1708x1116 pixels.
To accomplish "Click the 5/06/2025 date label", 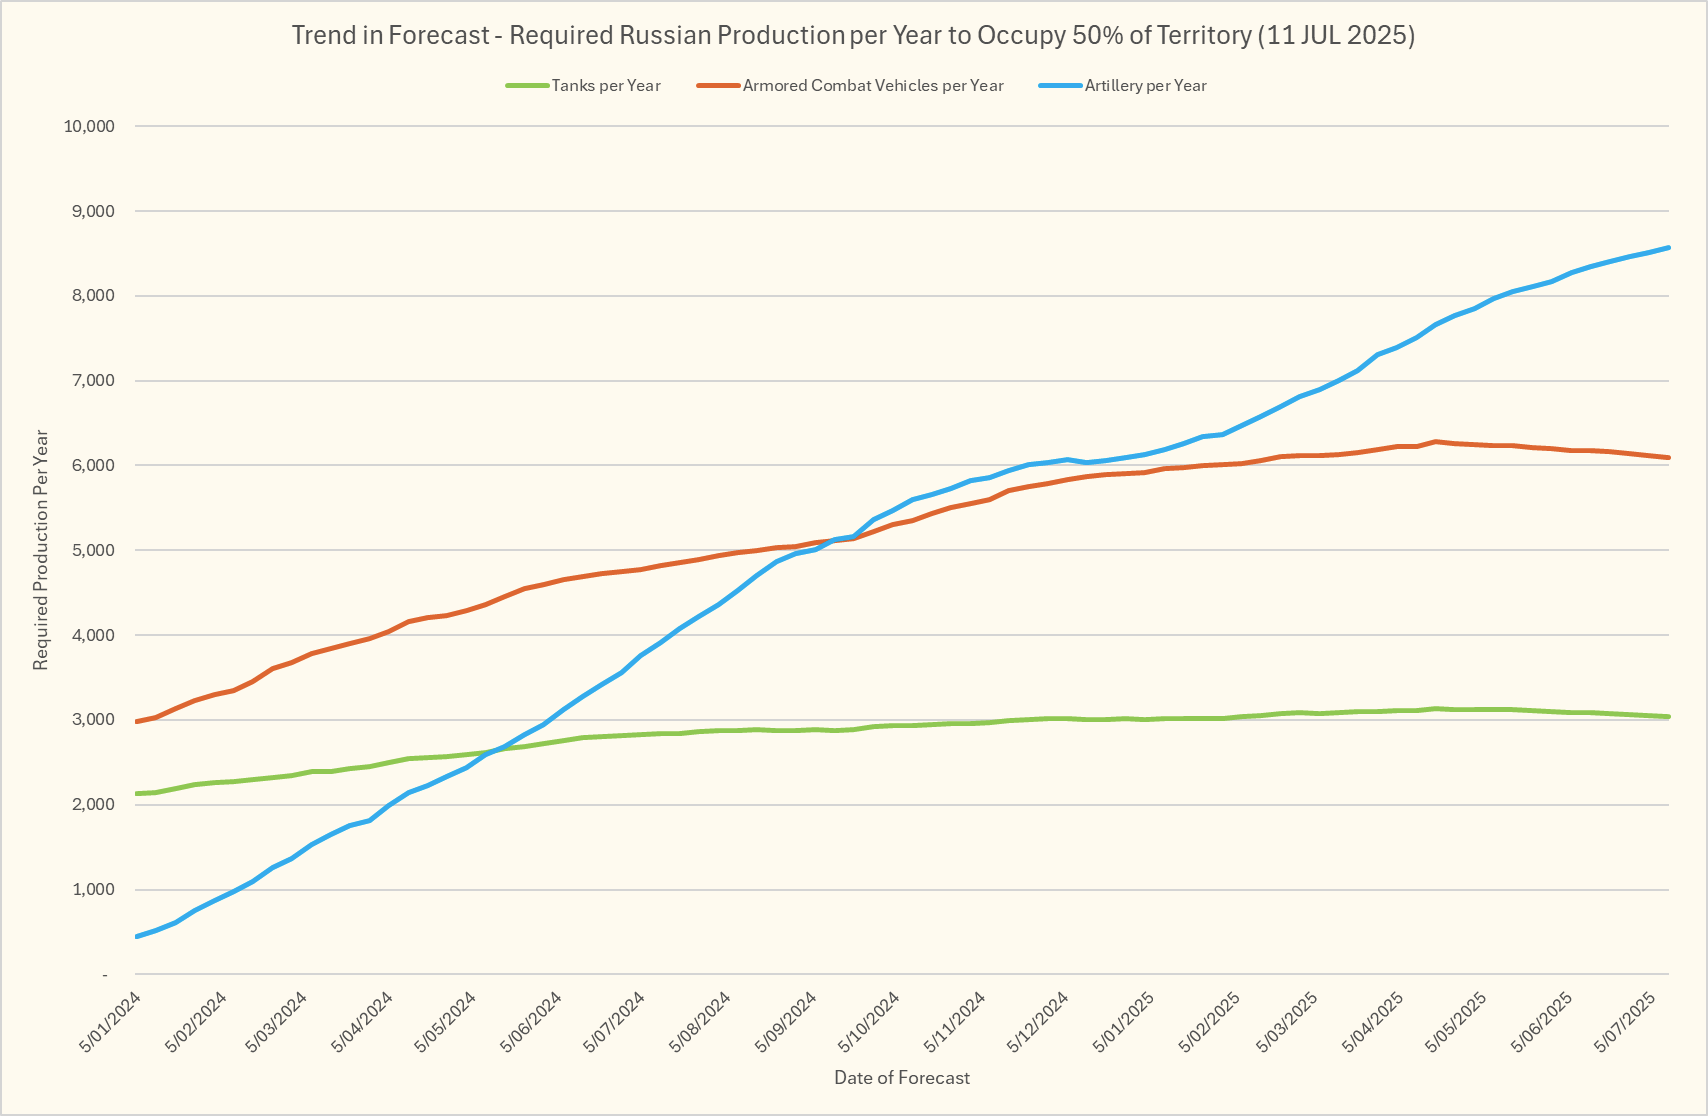I will click(x=1540, y=1021).
